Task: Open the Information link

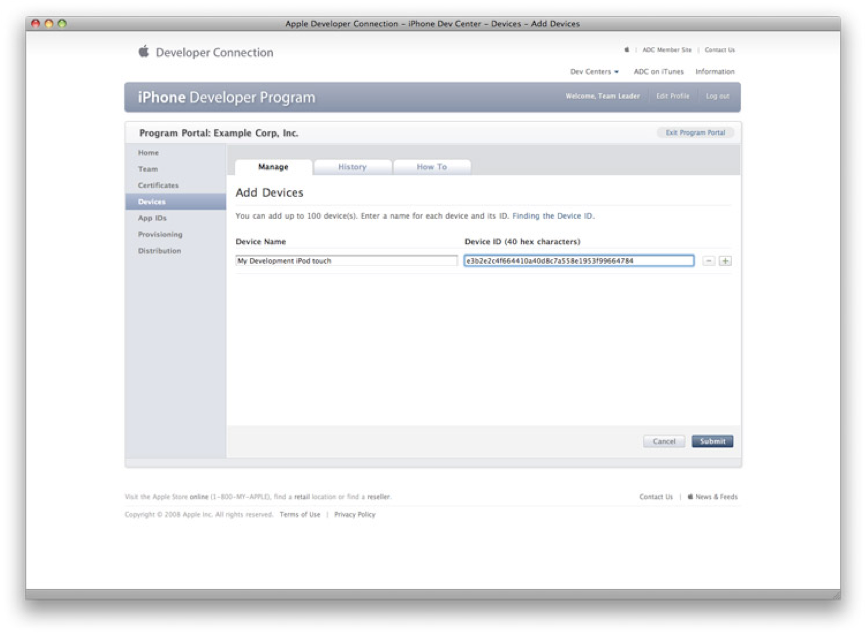Action: coord(715,72)
